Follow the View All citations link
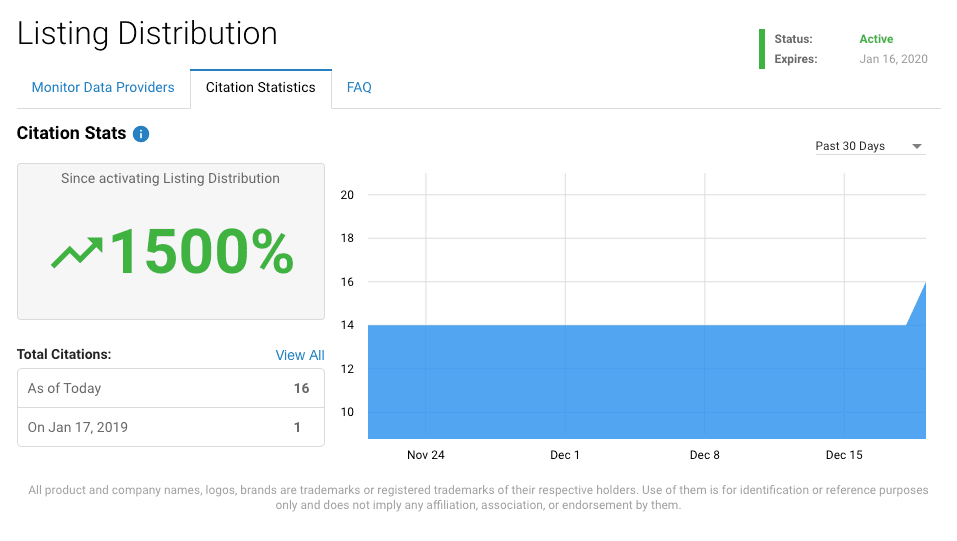This screenshot has width=957, height=541. point(300,355)
